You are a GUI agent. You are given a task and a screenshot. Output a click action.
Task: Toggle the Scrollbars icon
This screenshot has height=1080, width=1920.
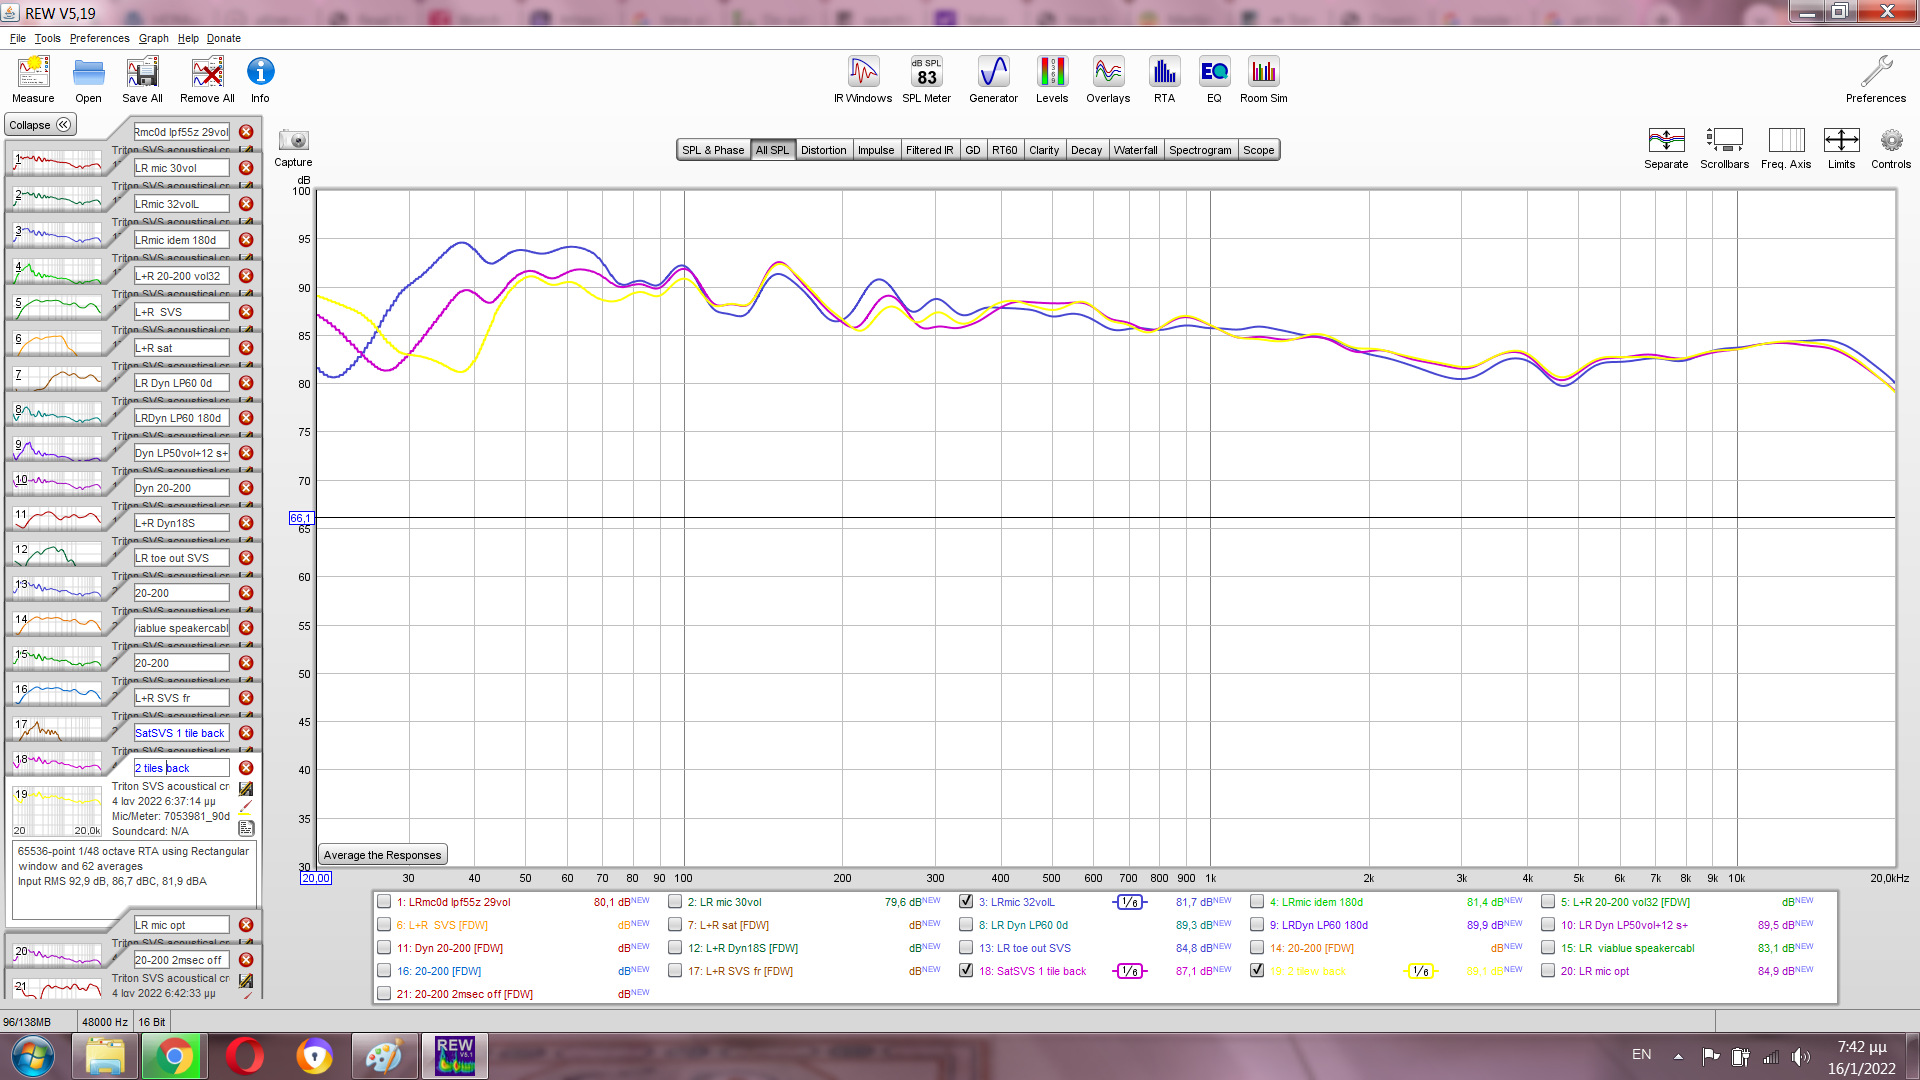[1724, 148]
